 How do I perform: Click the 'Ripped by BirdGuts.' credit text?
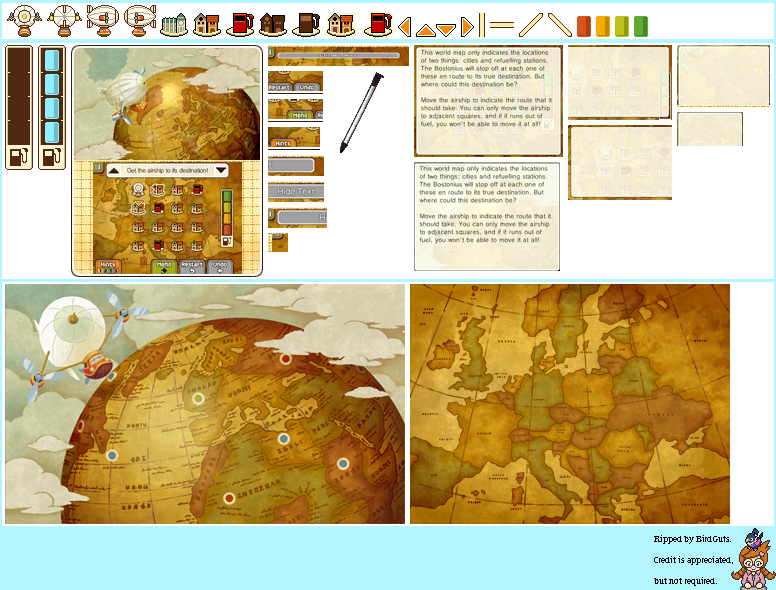[692, 539]
